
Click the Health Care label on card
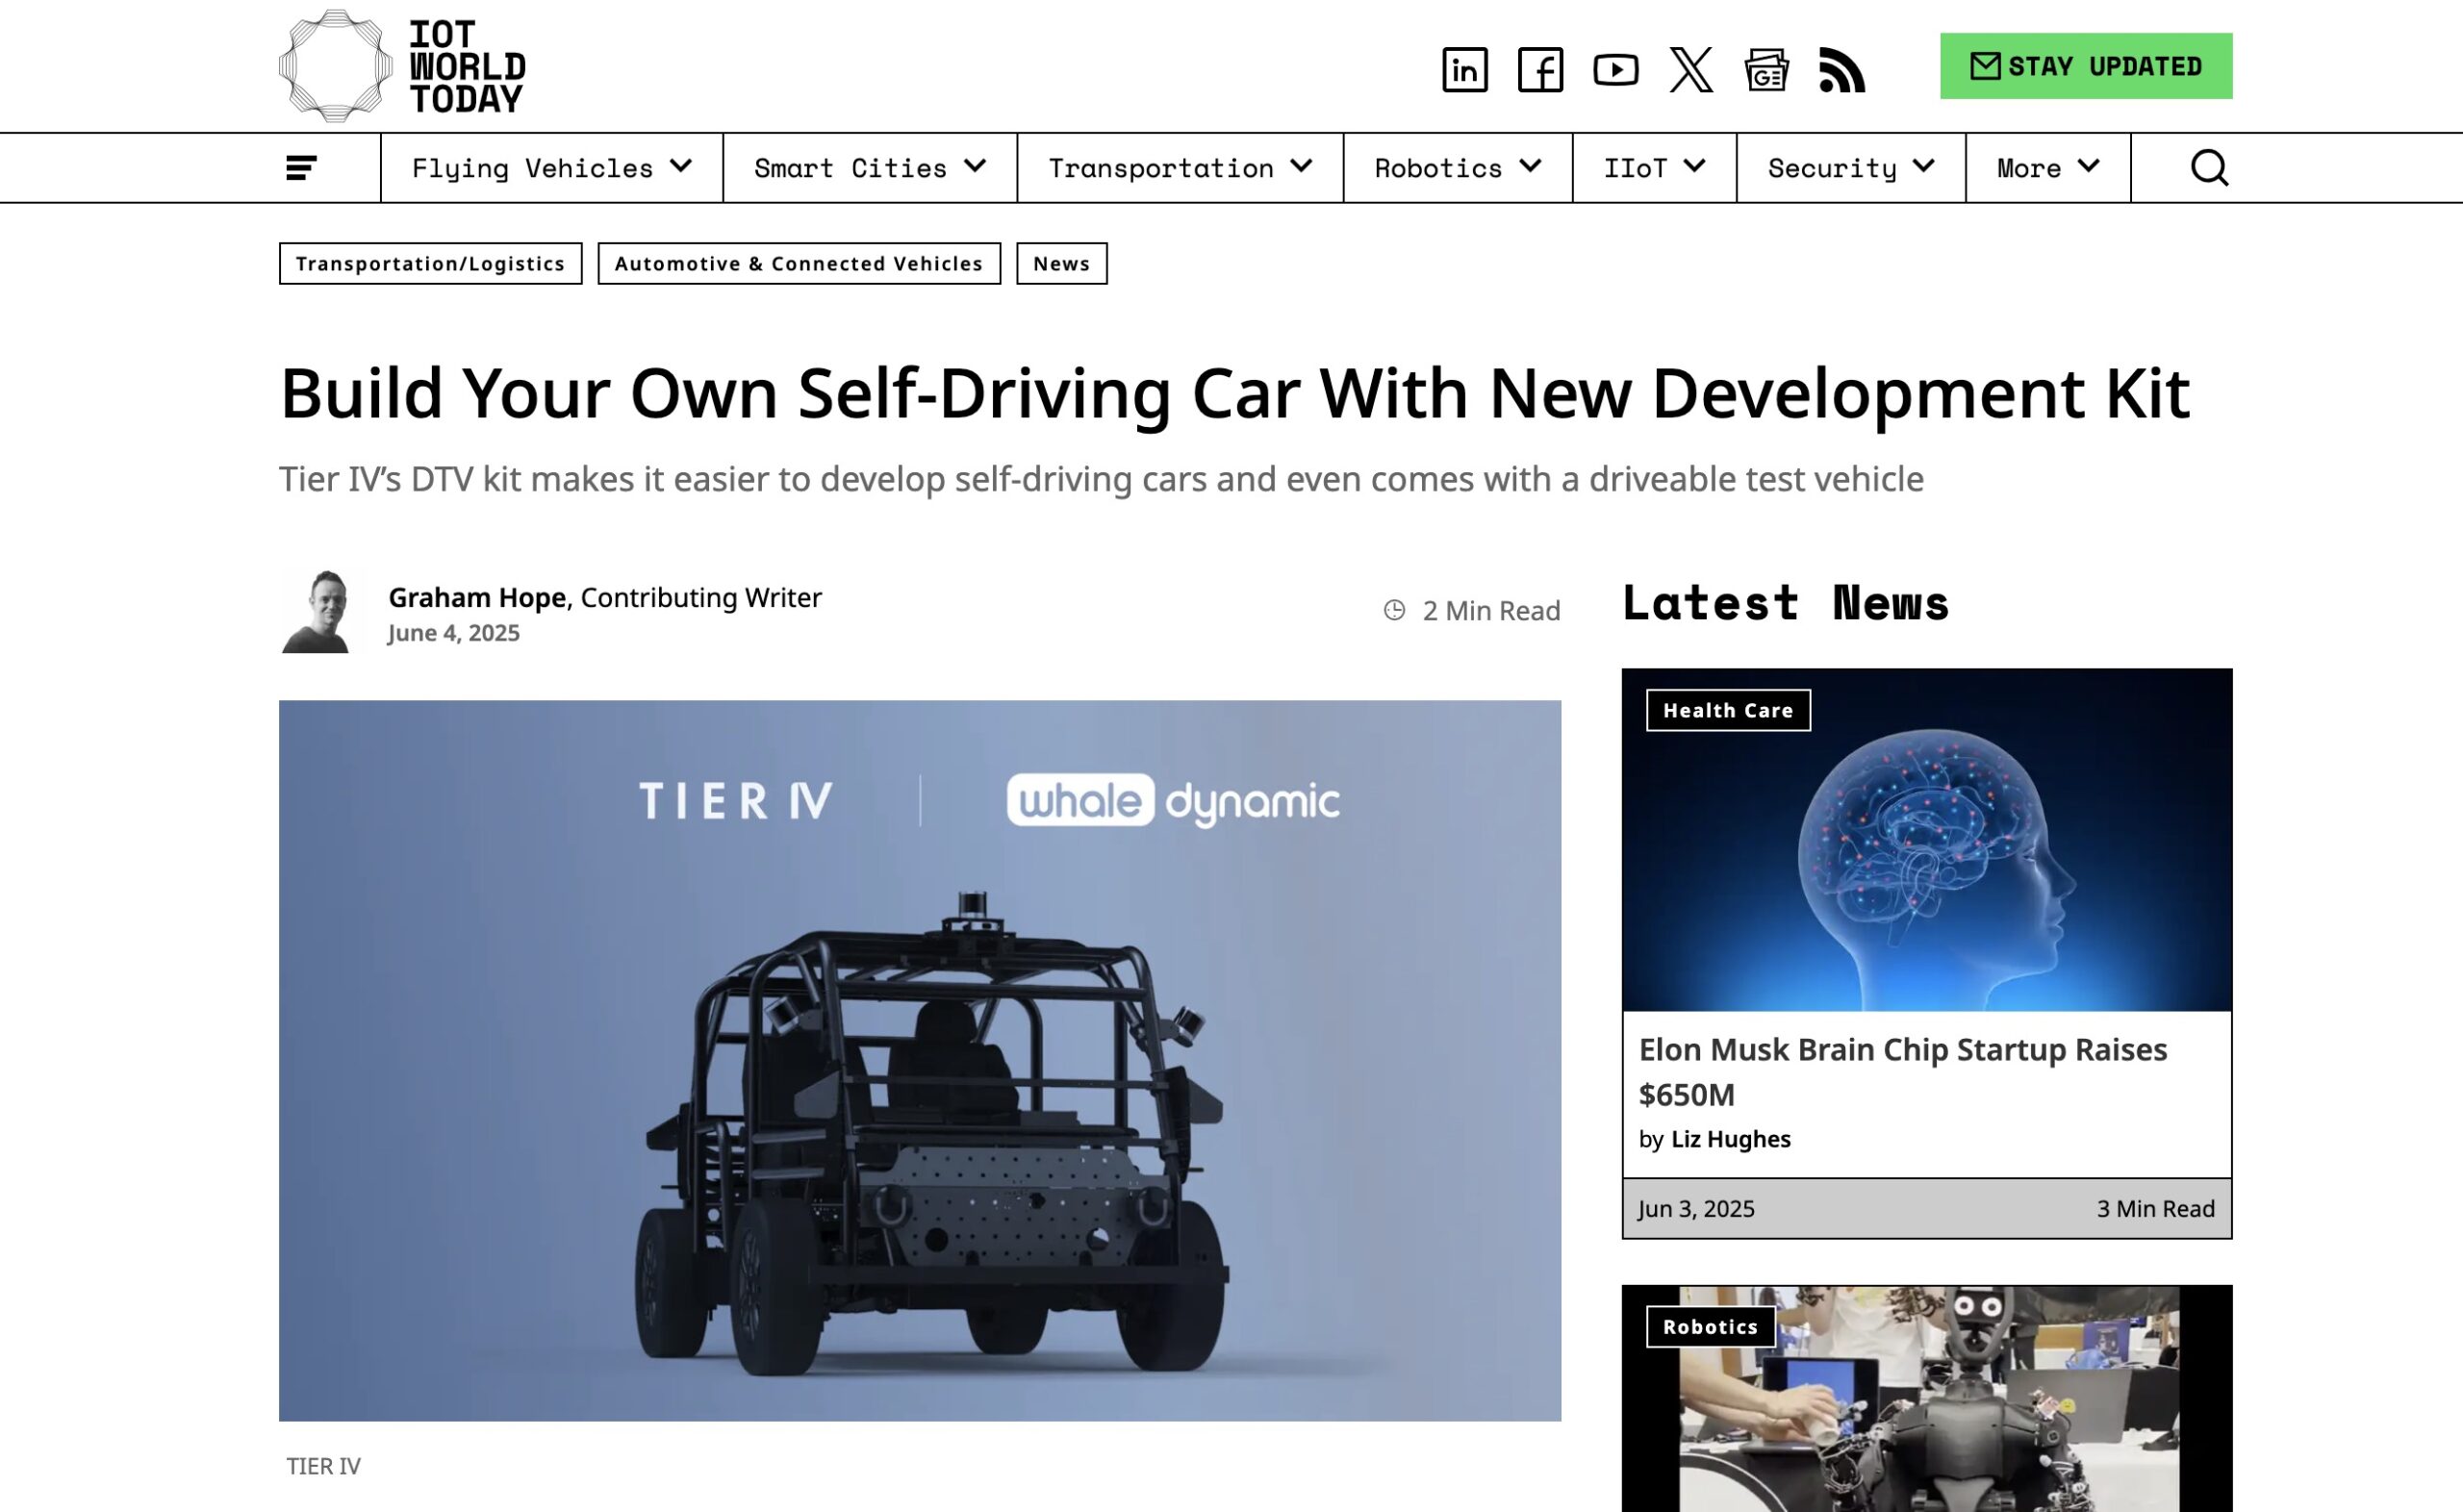coord(1728,710)
